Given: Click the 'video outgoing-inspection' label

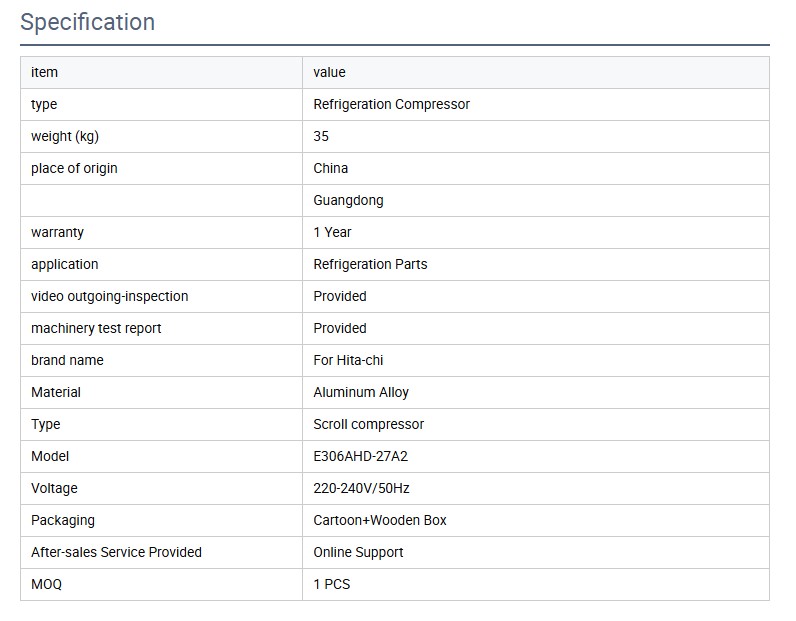Looking at the screenshot, I should (x=109, y=296).
